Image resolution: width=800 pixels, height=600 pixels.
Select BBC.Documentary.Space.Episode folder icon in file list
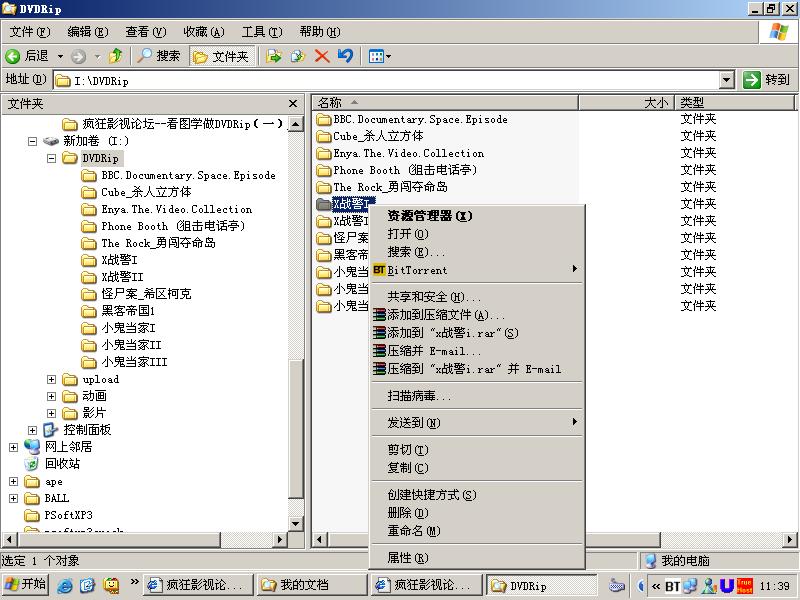[x=323, y=120]
